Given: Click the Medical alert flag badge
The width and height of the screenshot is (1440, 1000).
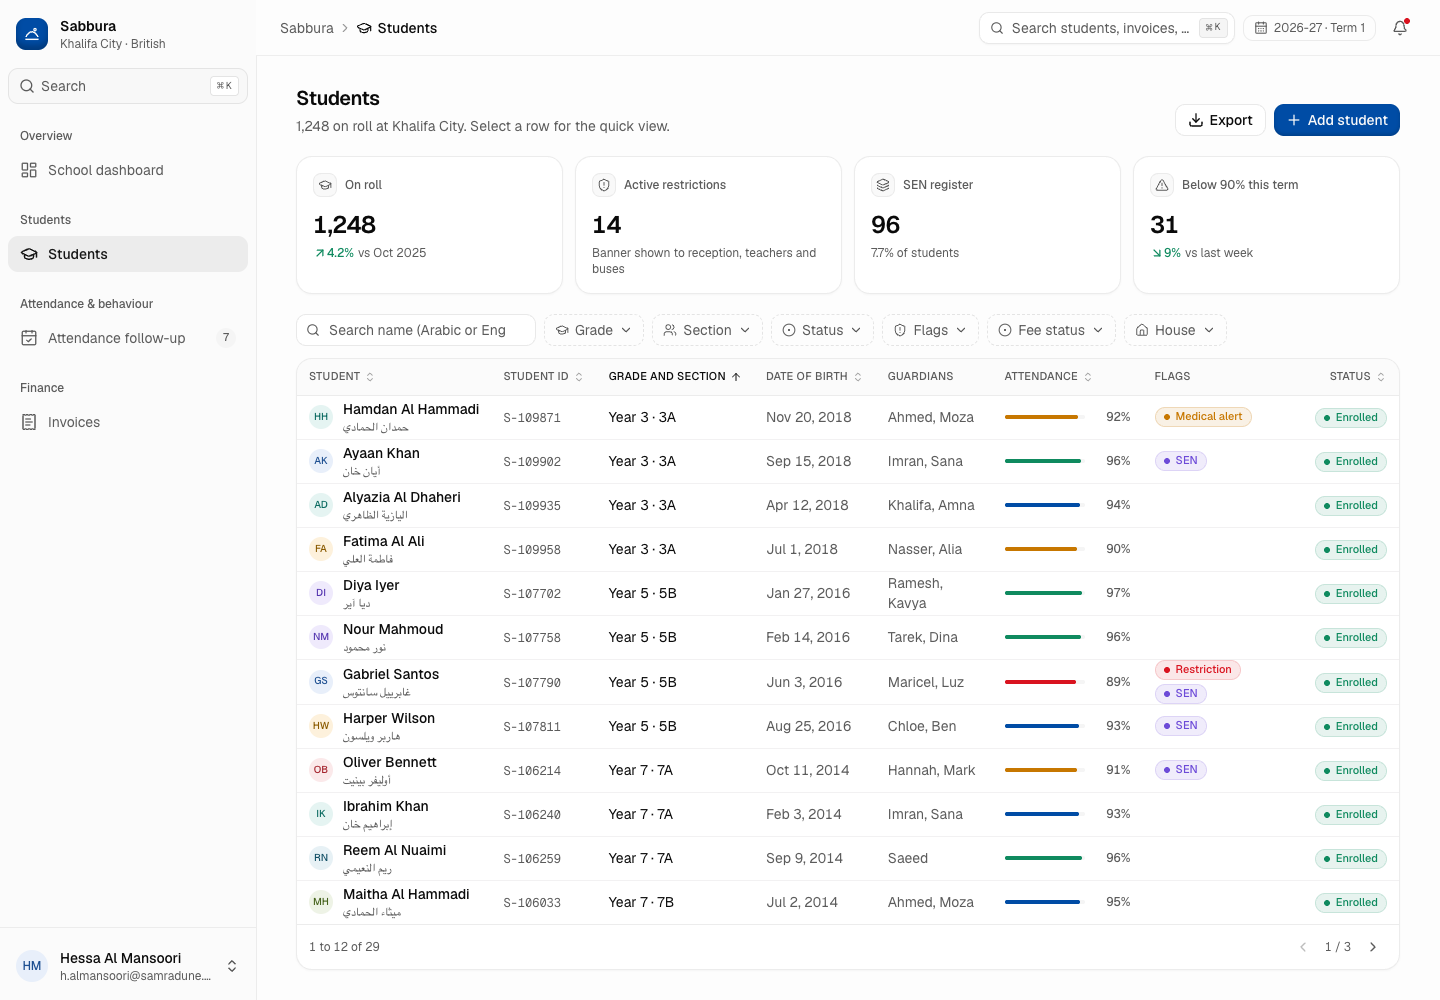Looking at the screenshot, I should point(1203,417).
